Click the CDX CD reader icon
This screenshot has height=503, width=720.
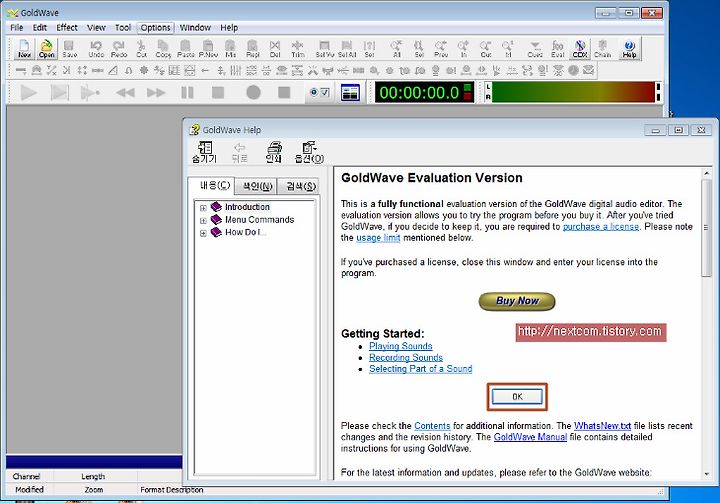pyautogui.click(x=580, y=48)
